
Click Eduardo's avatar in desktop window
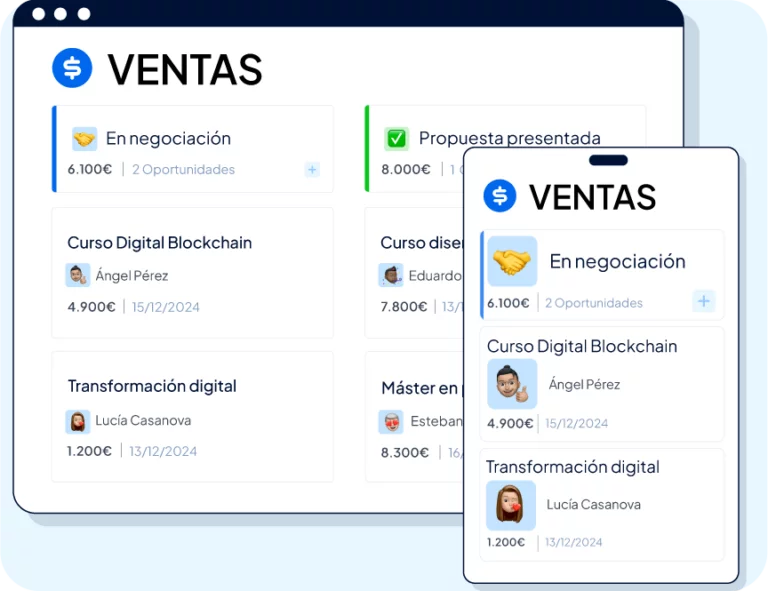tap(391, 275)
